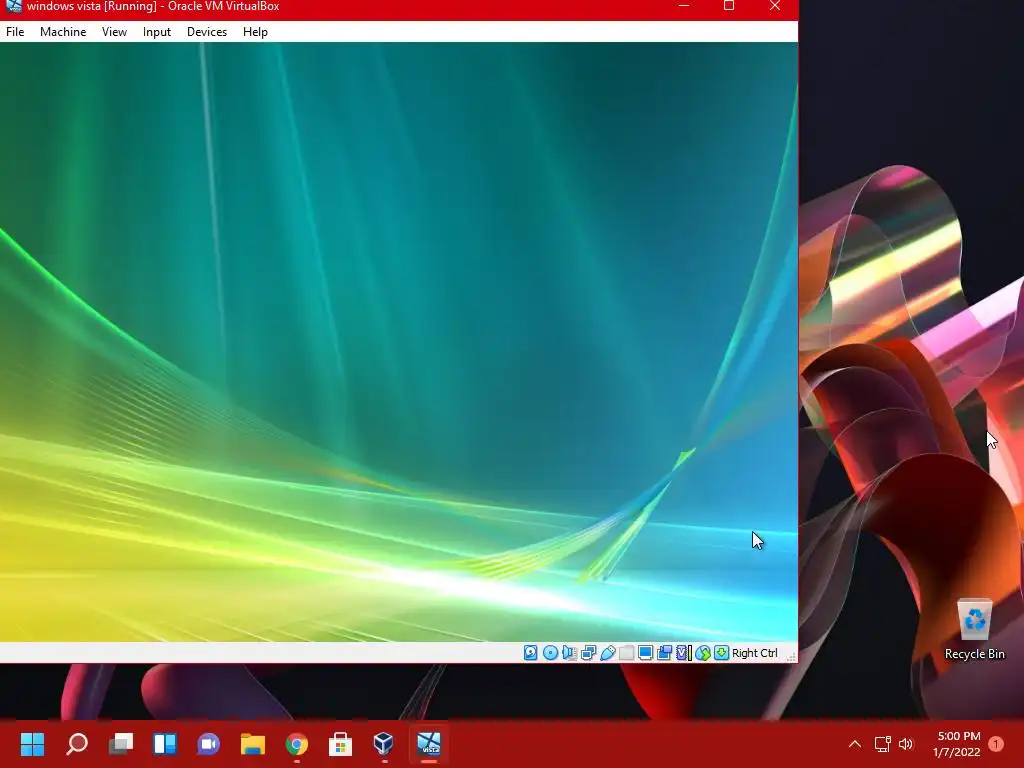Launch Google Chrome from the taskbar
The image size is (1024, 768).
pyautogui.click(x=296, y=744)
